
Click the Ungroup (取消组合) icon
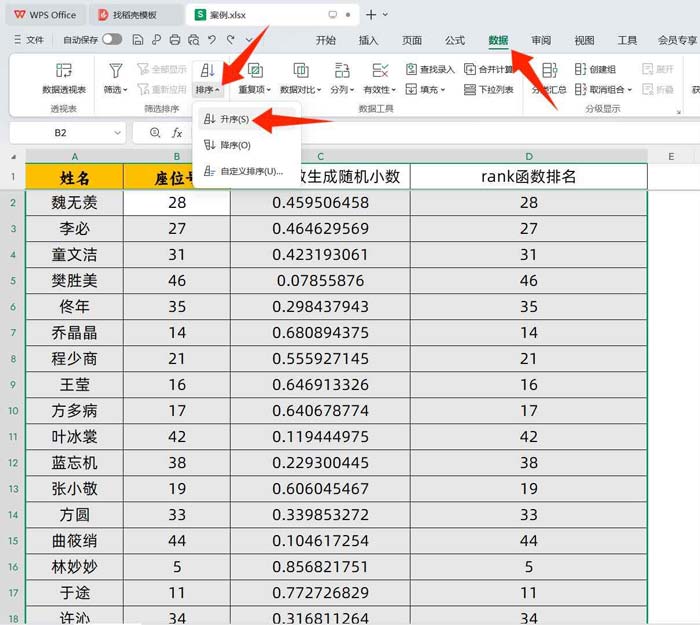580,89
